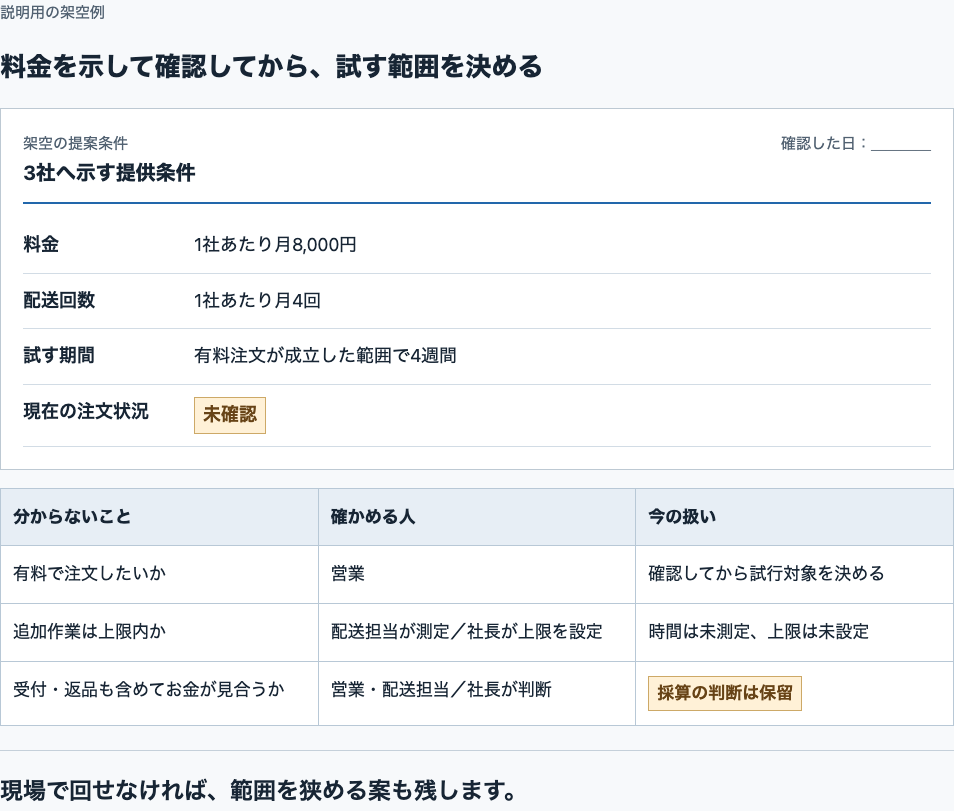Click the '説明用の架空例' caption at top
Screen dimensions: 954x811
click(52, 12)
